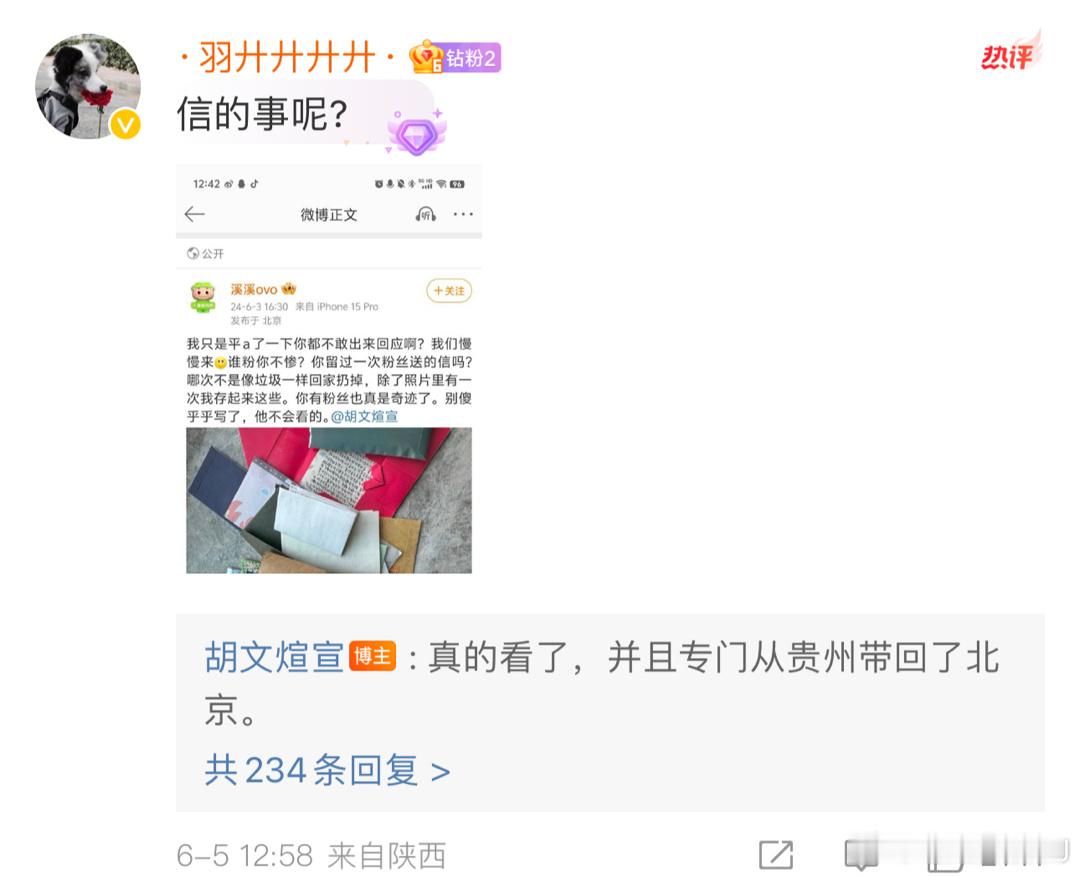Viewport: 1080px width, 876px height.
Task: Open 胡文煊宣 blogger reply name
Action: (x=274, y=656)
